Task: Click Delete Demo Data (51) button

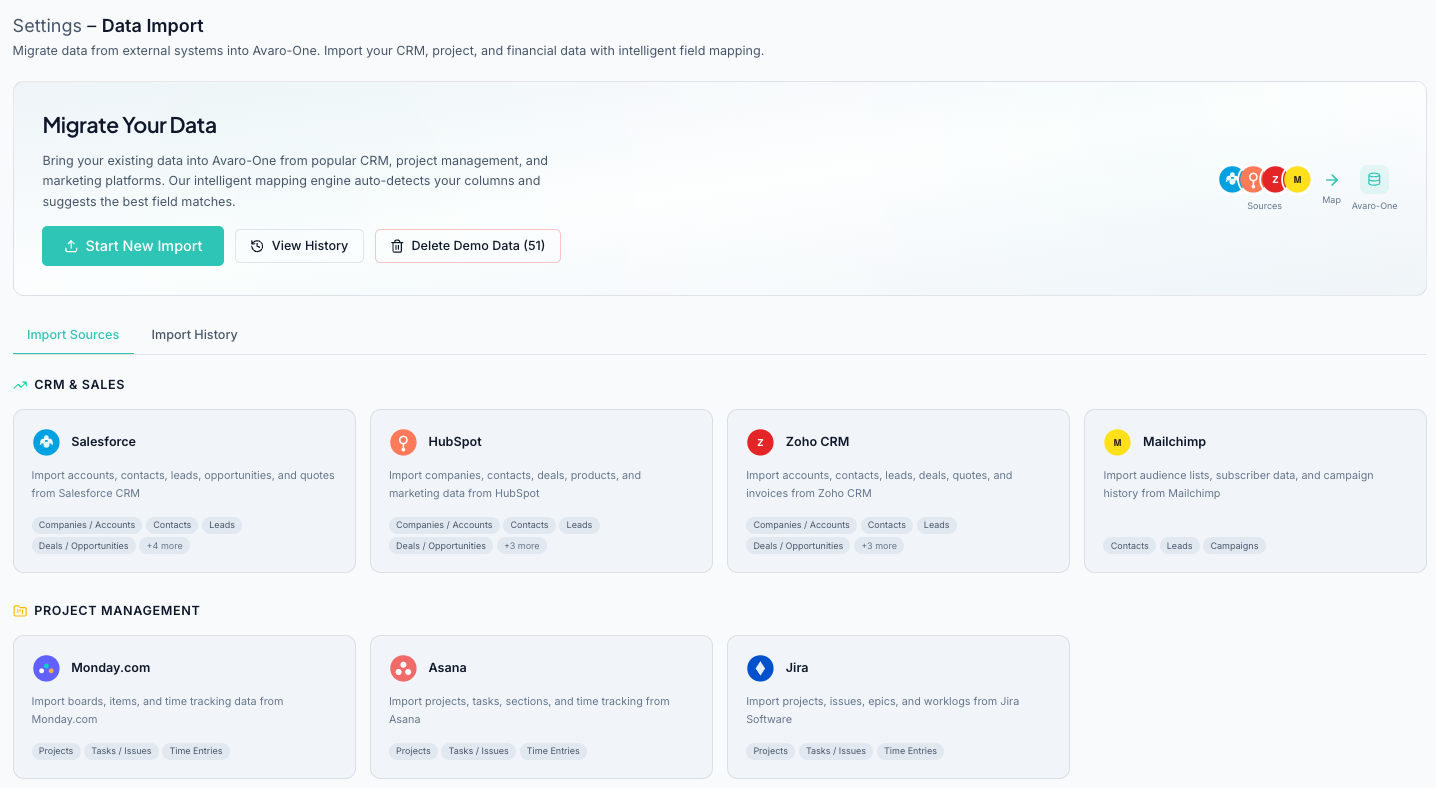Action: click(467, 246)
